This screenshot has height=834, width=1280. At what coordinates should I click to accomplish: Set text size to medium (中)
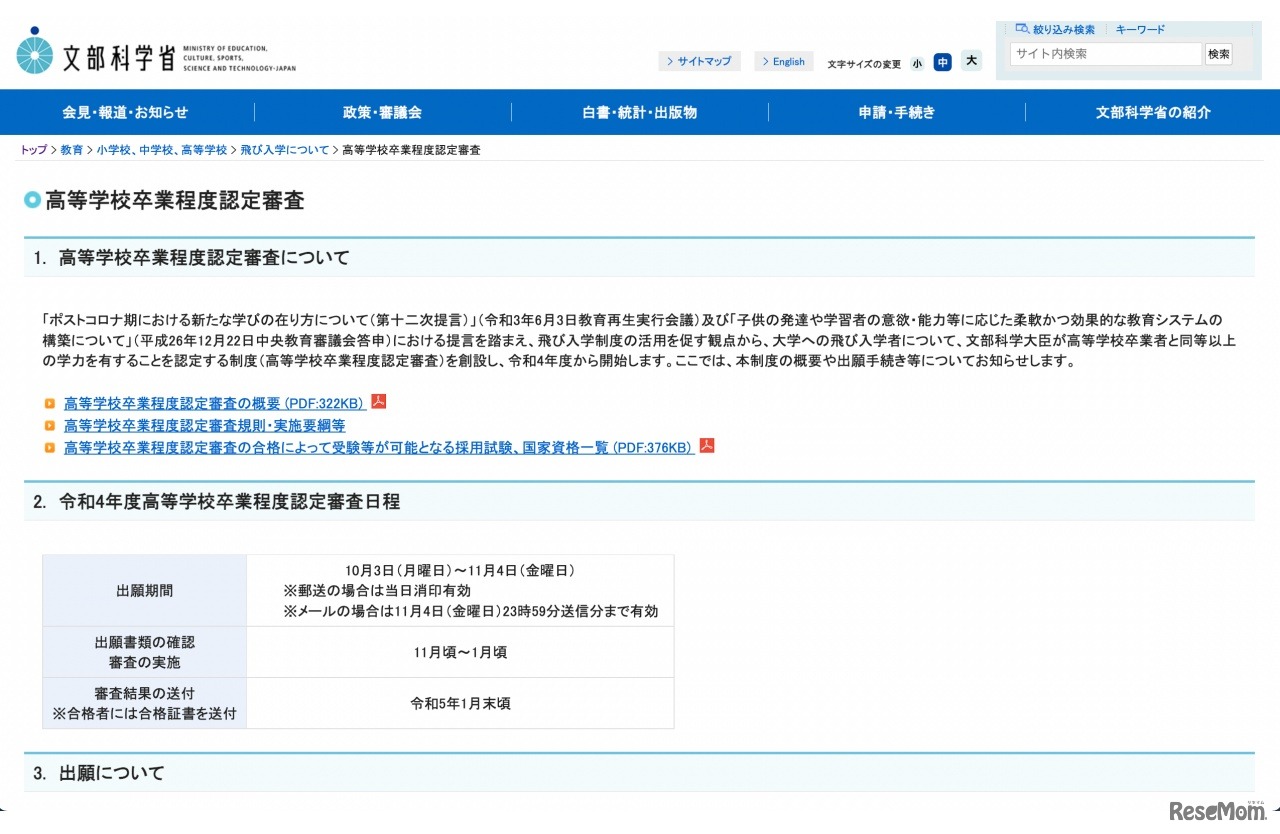click(942, 62)
